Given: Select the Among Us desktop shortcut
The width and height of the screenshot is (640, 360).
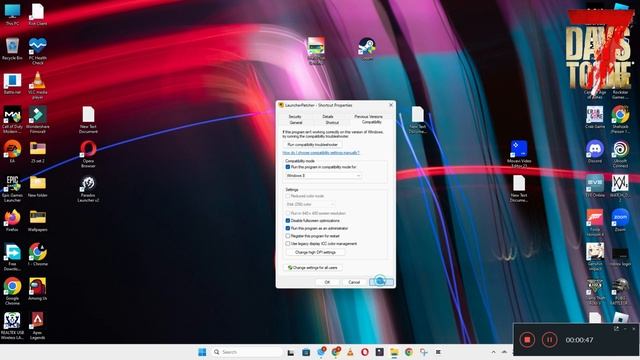Looking at the screenshot, I should point(38,289).
